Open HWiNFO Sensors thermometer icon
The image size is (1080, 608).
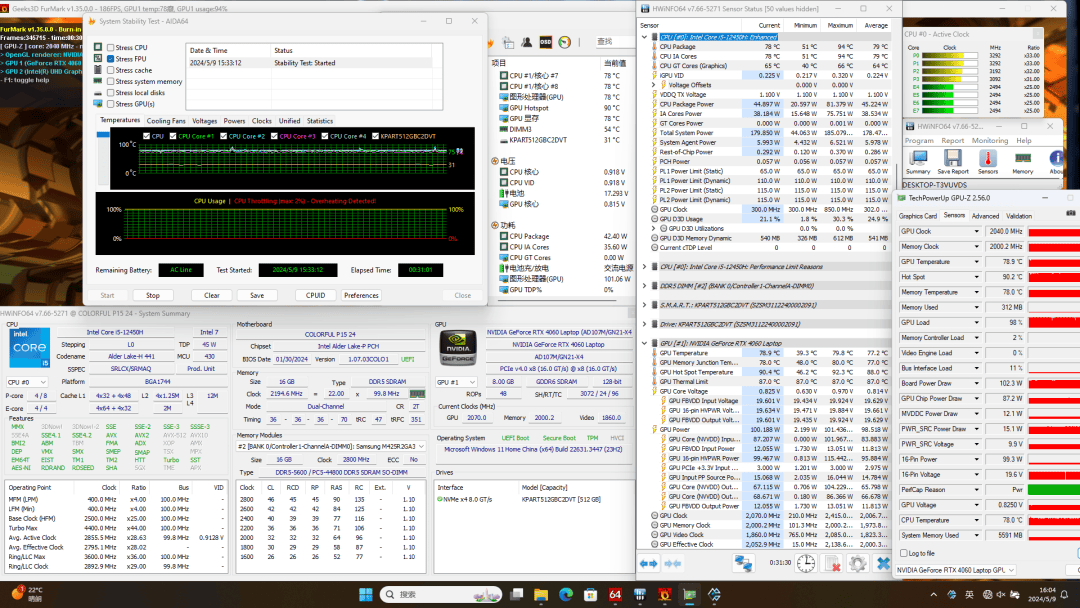coord(988,163)
